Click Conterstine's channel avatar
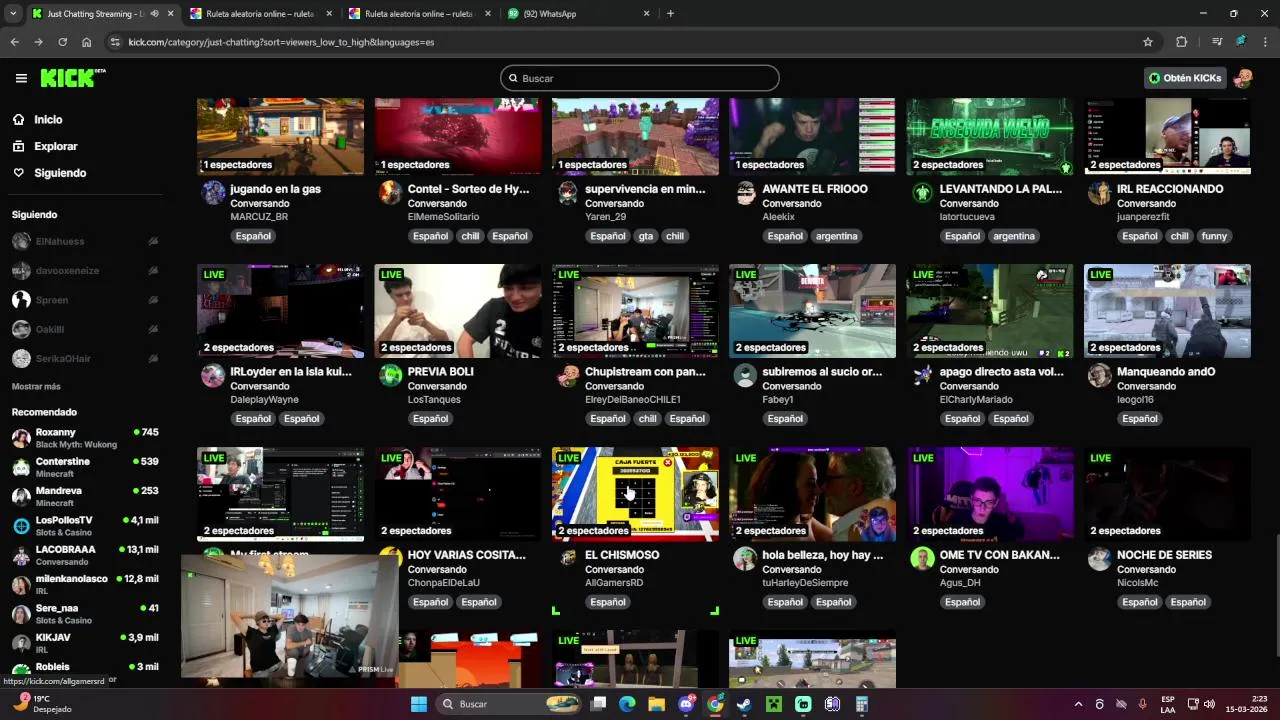Image resolution: width=1280 pixels, height=720 pixels. [21, 467]
